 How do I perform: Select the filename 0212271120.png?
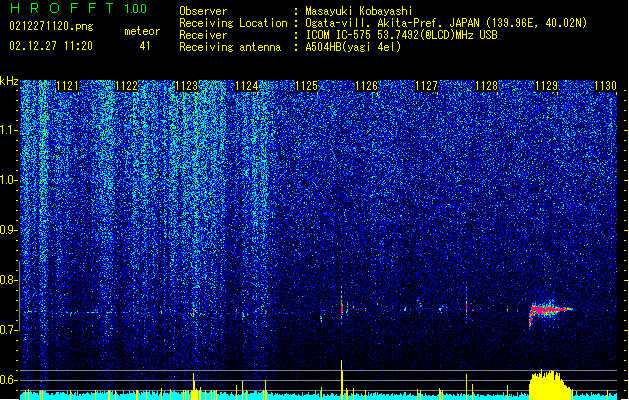coord(51,27)
